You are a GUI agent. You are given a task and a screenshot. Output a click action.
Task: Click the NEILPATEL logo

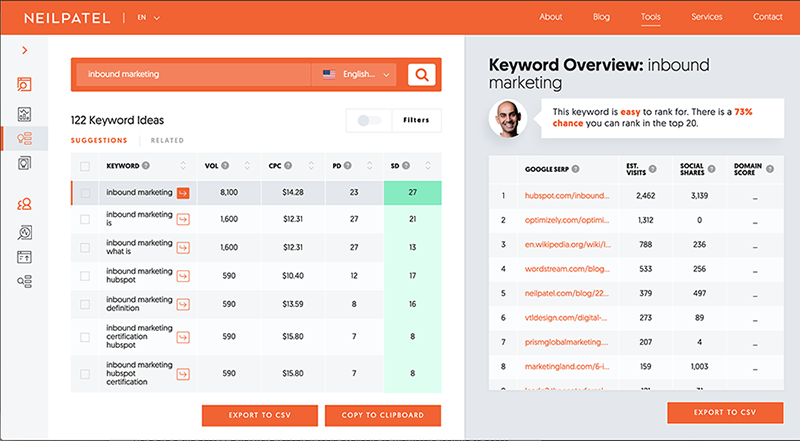pos(67,18)
